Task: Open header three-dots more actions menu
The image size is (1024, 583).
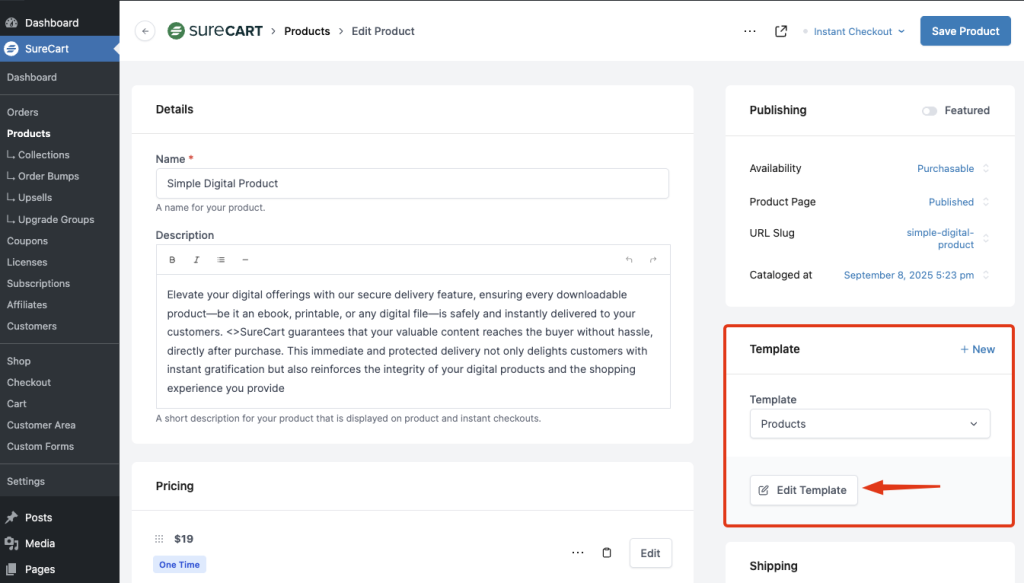Action: (x=750, y=31)
